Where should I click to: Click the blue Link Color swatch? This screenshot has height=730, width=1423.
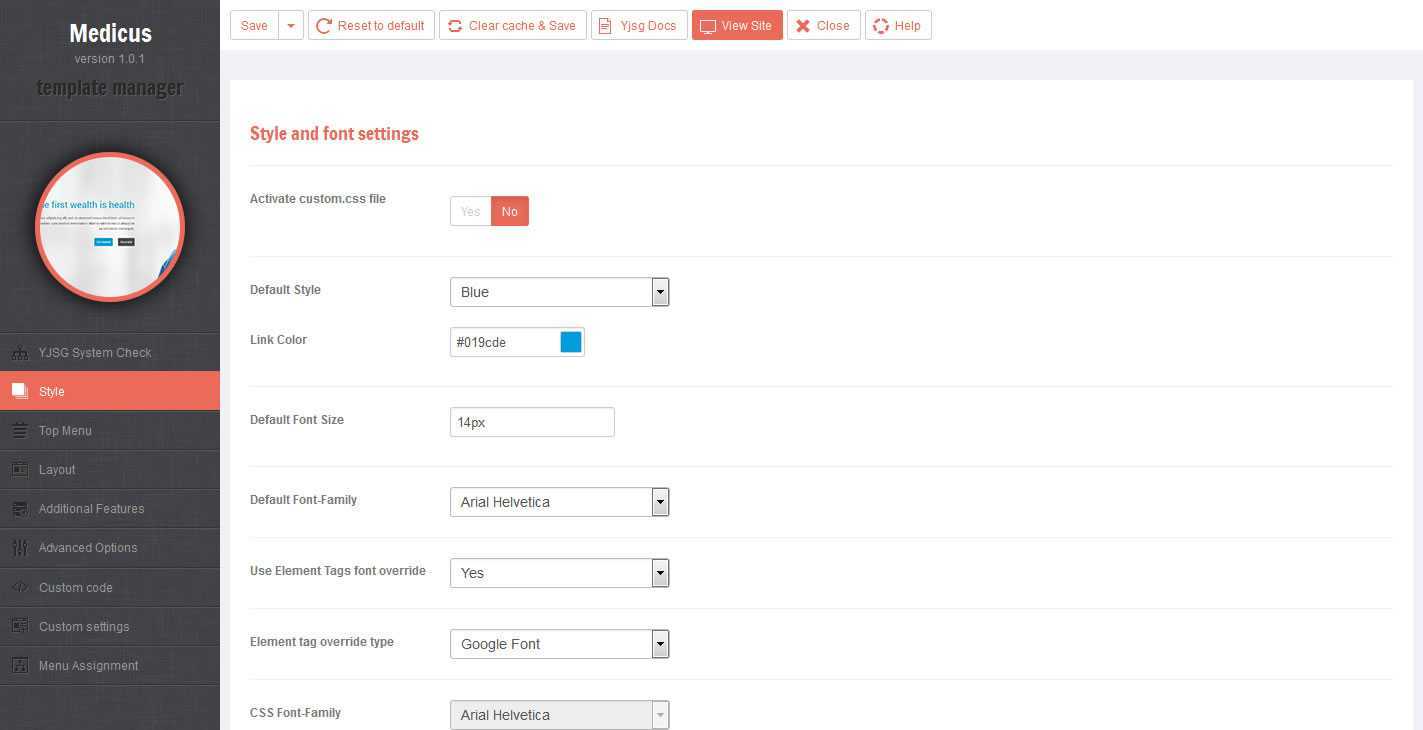coord(570,342)
